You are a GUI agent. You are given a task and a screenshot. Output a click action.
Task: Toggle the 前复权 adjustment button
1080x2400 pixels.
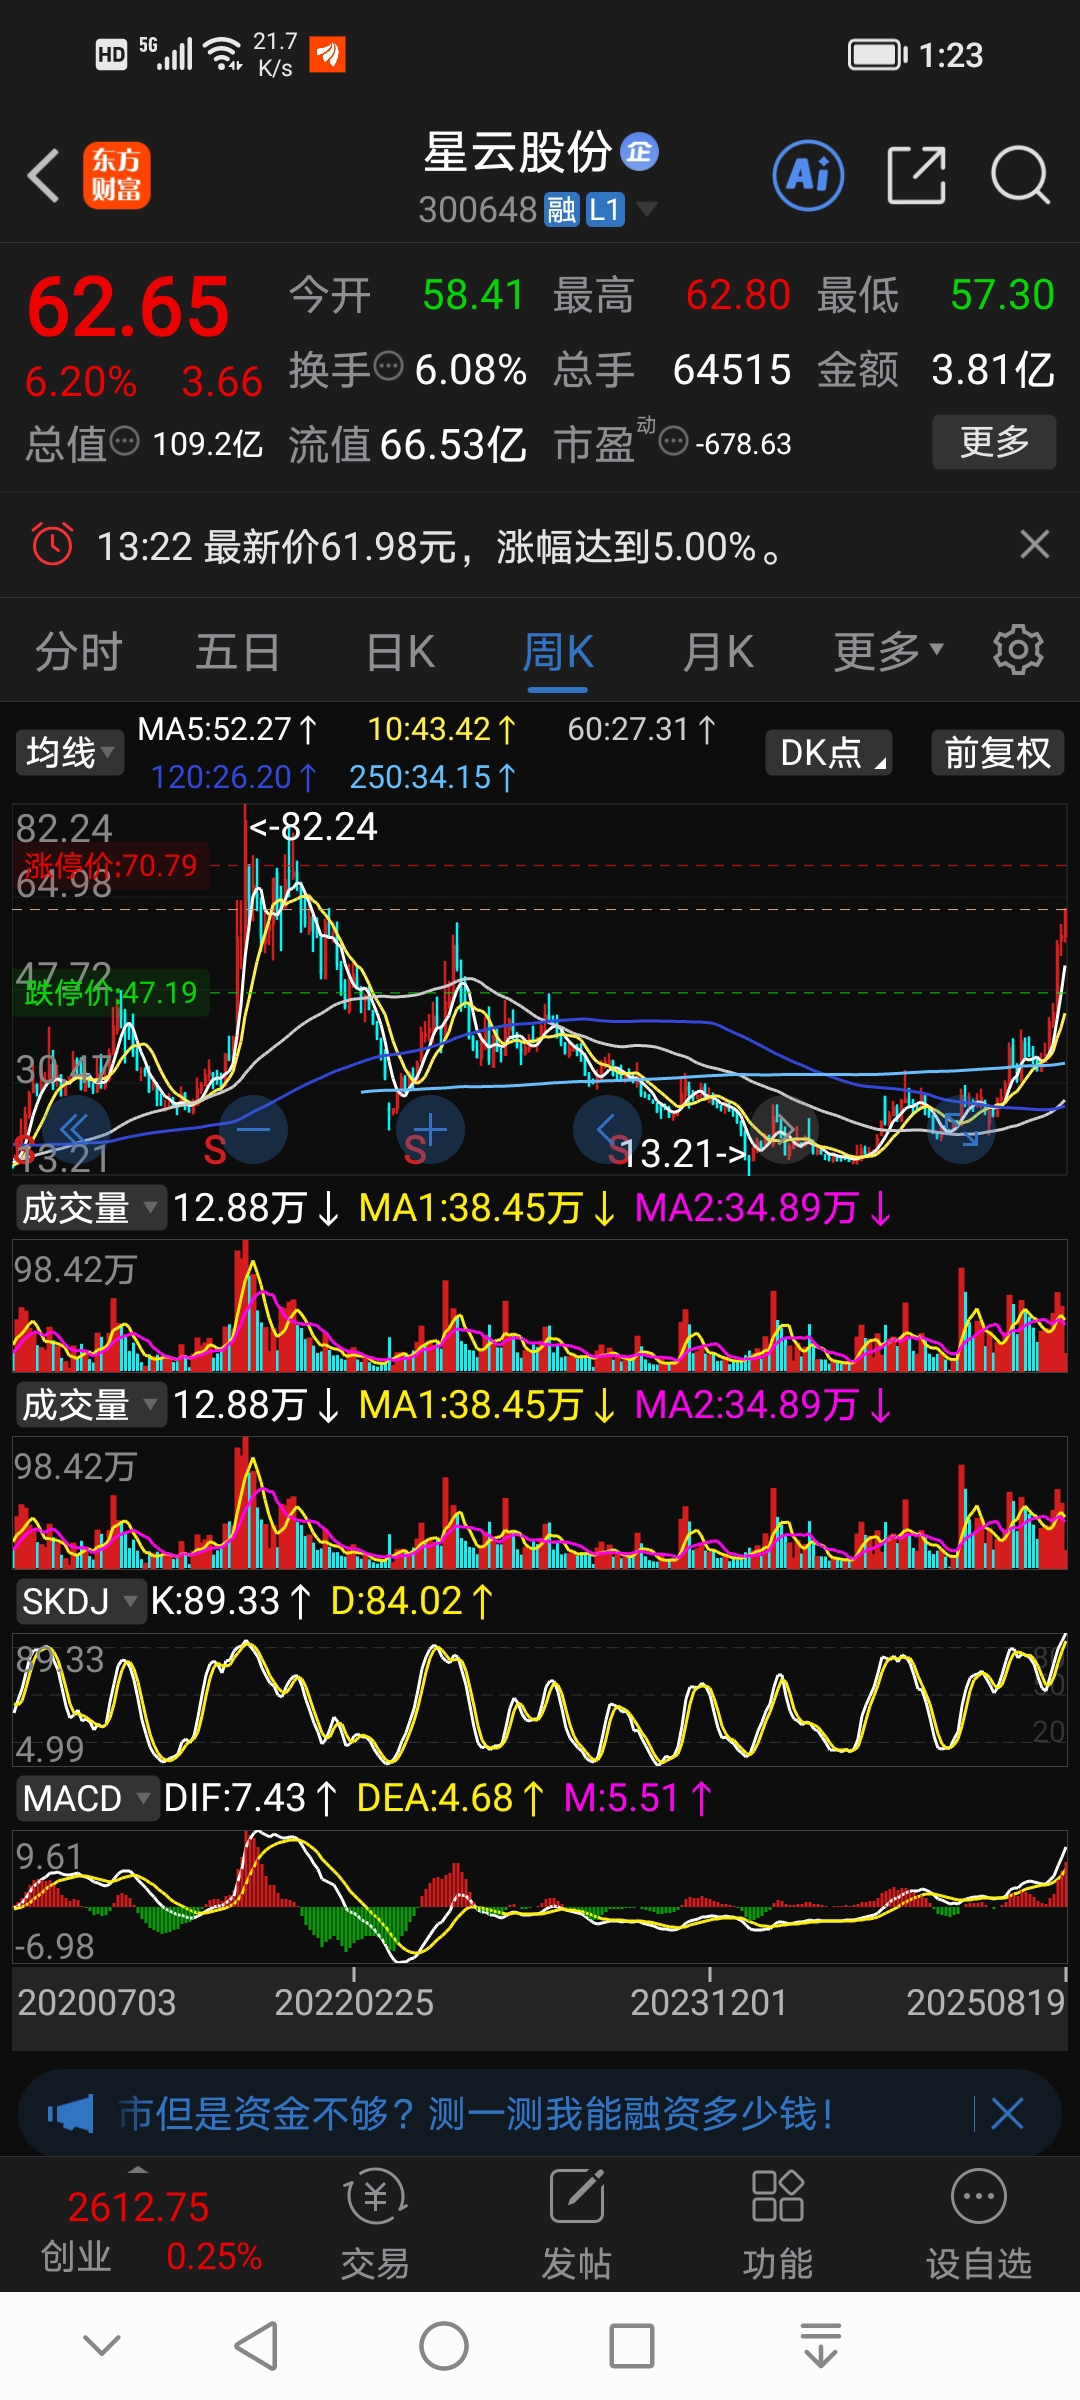click(x=997, y=752)
